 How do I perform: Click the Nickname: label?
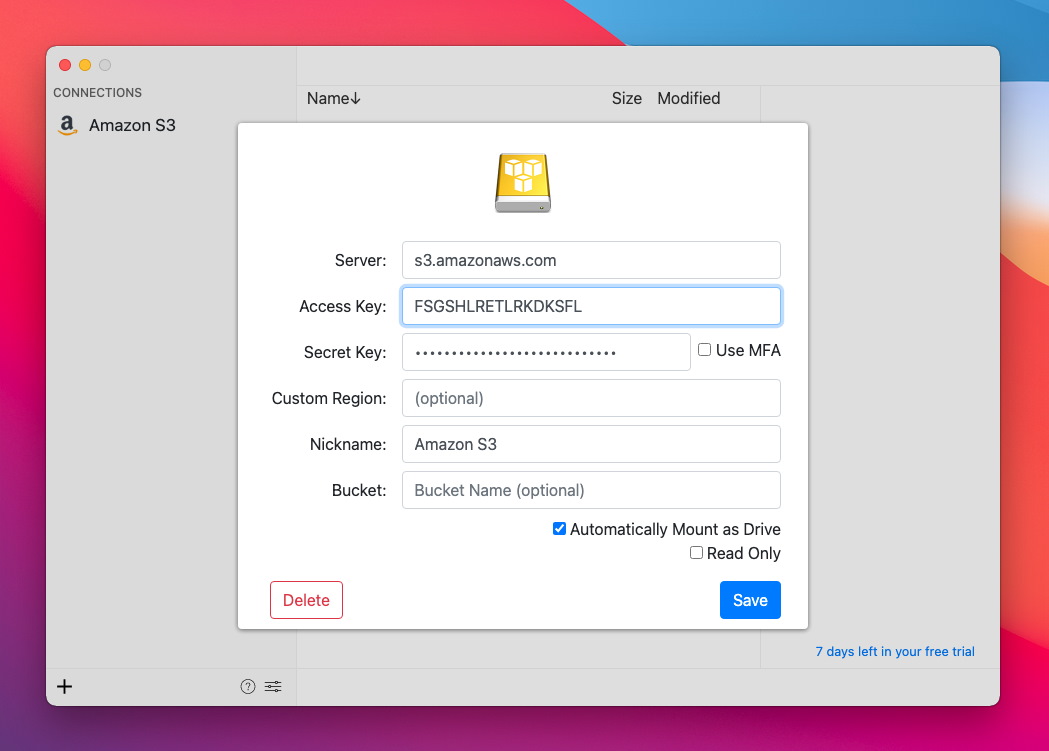click(x=348, y=445)
